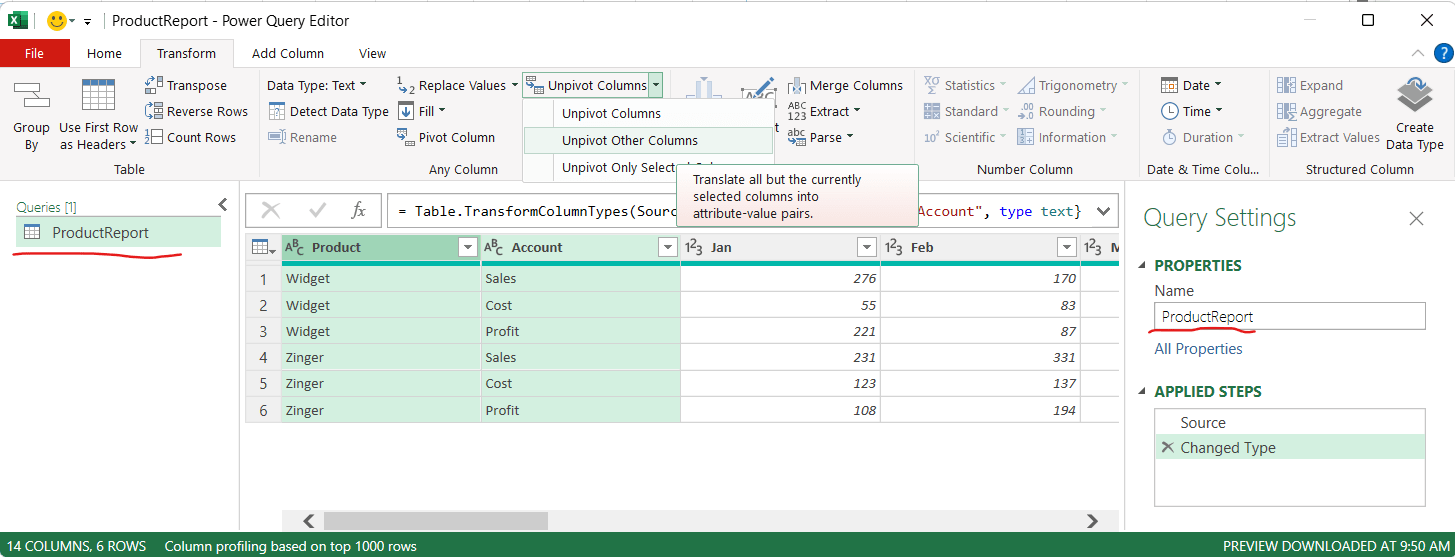Open the Date dropdown
This screenshot has height=557, width=1455.
1191,86
